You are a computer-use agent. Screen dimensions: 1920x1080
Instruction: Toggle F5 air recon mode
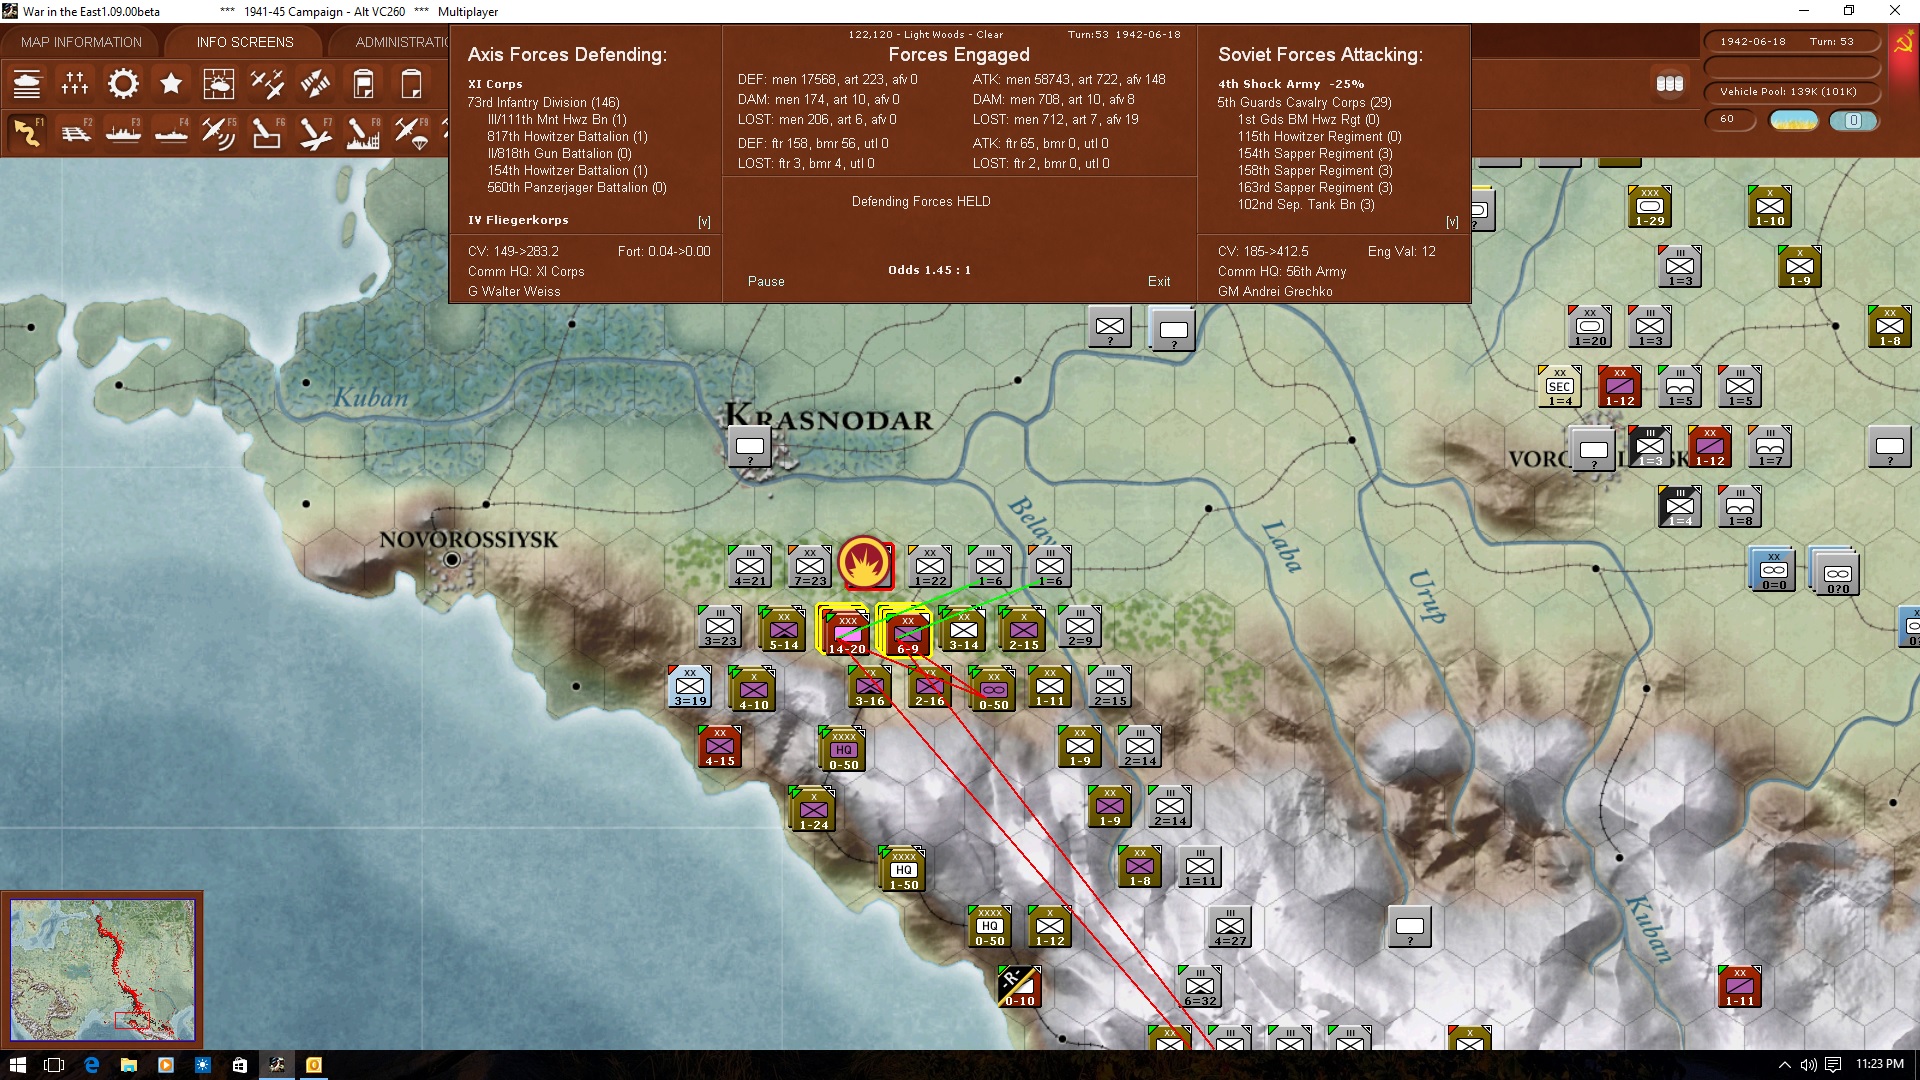[219, 132]
